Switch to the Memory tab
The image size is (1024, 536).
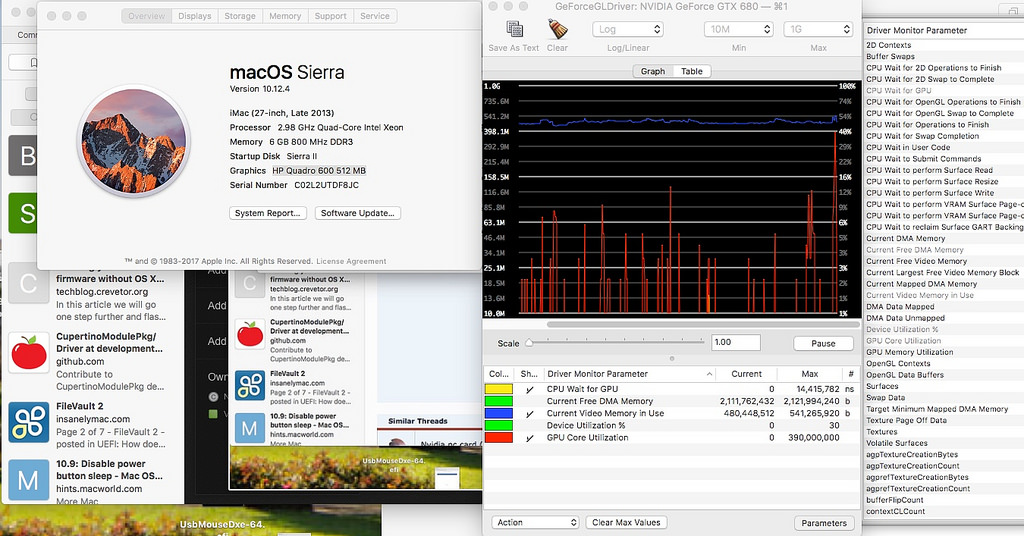285,16
